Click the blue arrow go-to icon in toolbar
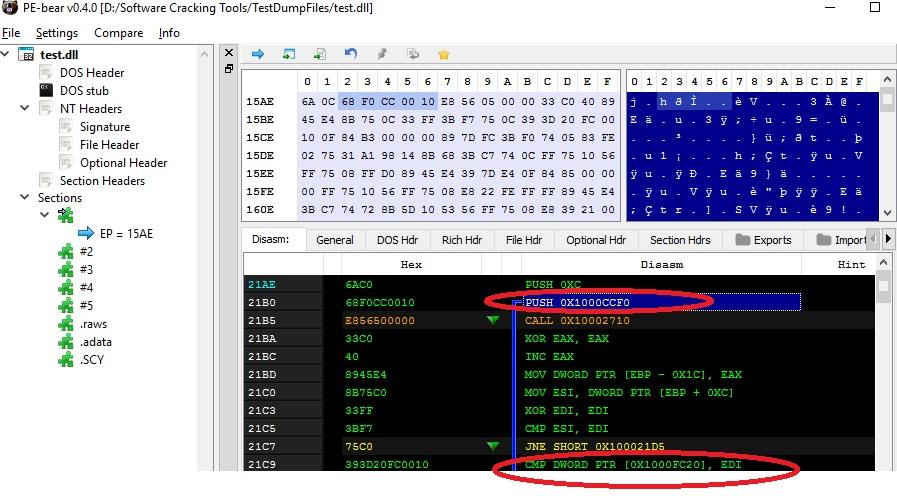This screenshot has height=504, width=897. click(257, 54)
